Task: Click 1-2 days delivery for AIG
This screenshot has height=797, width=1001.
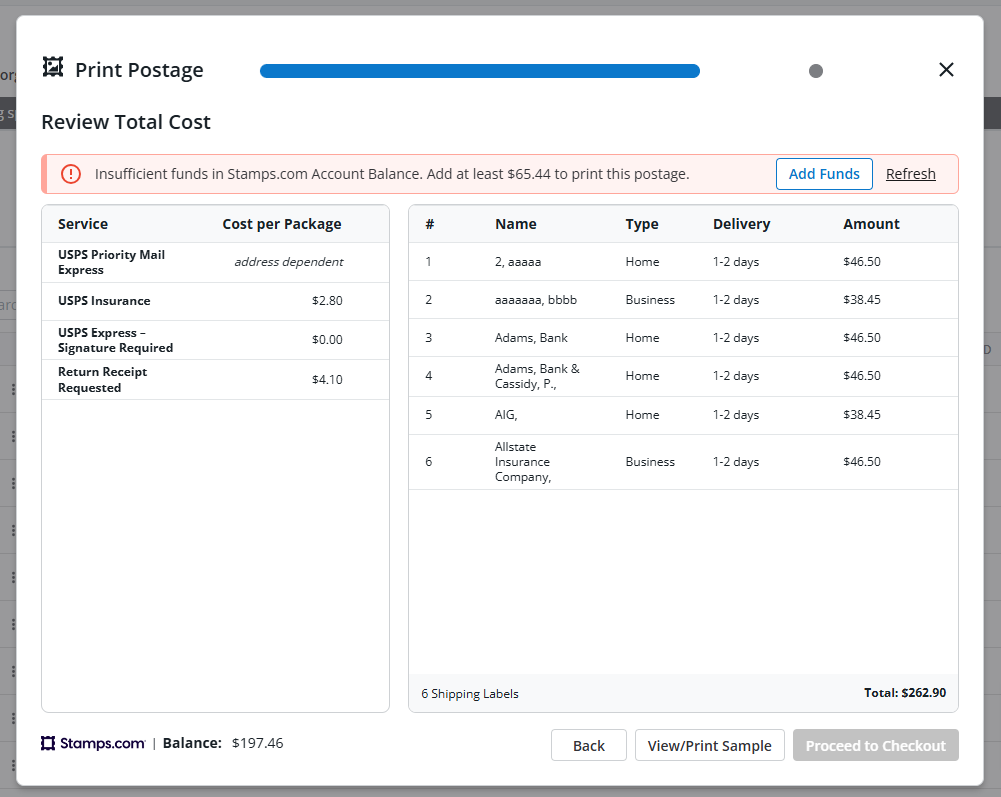Action: tap(736, 415)
